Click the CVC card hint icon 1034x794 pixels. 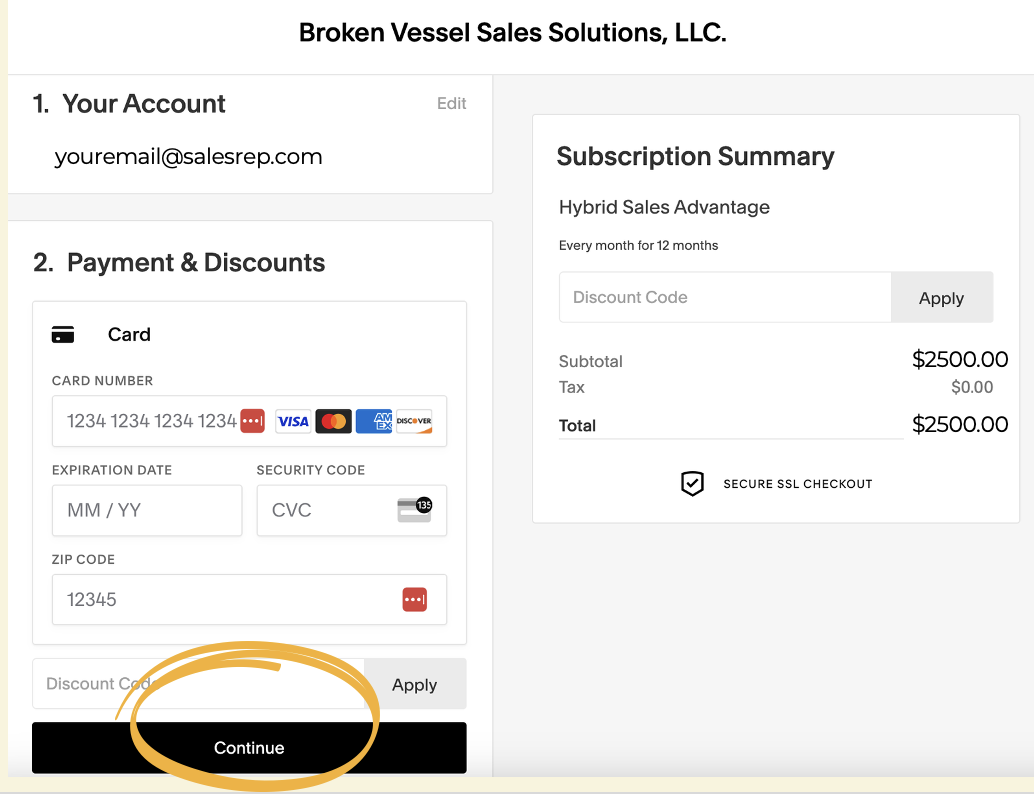pyautogui.click(x=415, y=510)
